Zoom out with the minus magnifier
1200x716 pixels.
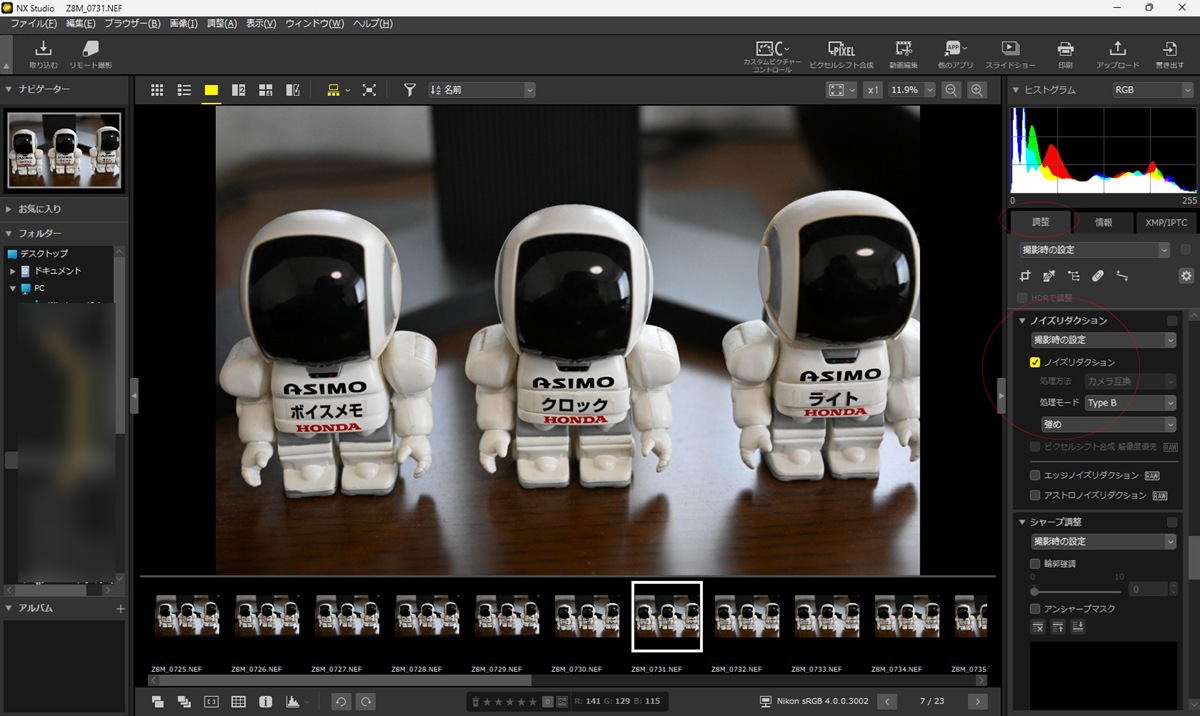coord(951,90)
